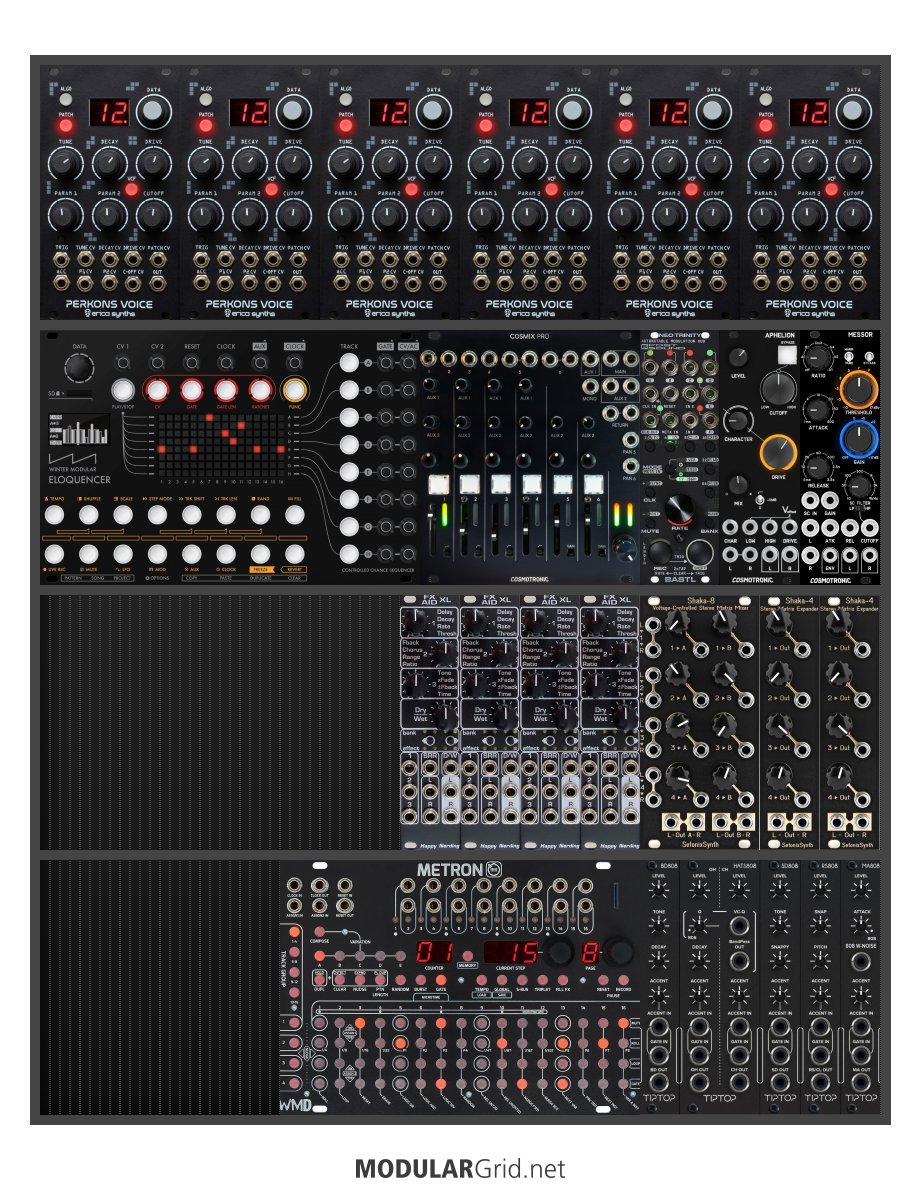Click the DATA encoder on leftmost Perkons Voice
Screen dimensions: 921x1190
(x=153, y=112)
